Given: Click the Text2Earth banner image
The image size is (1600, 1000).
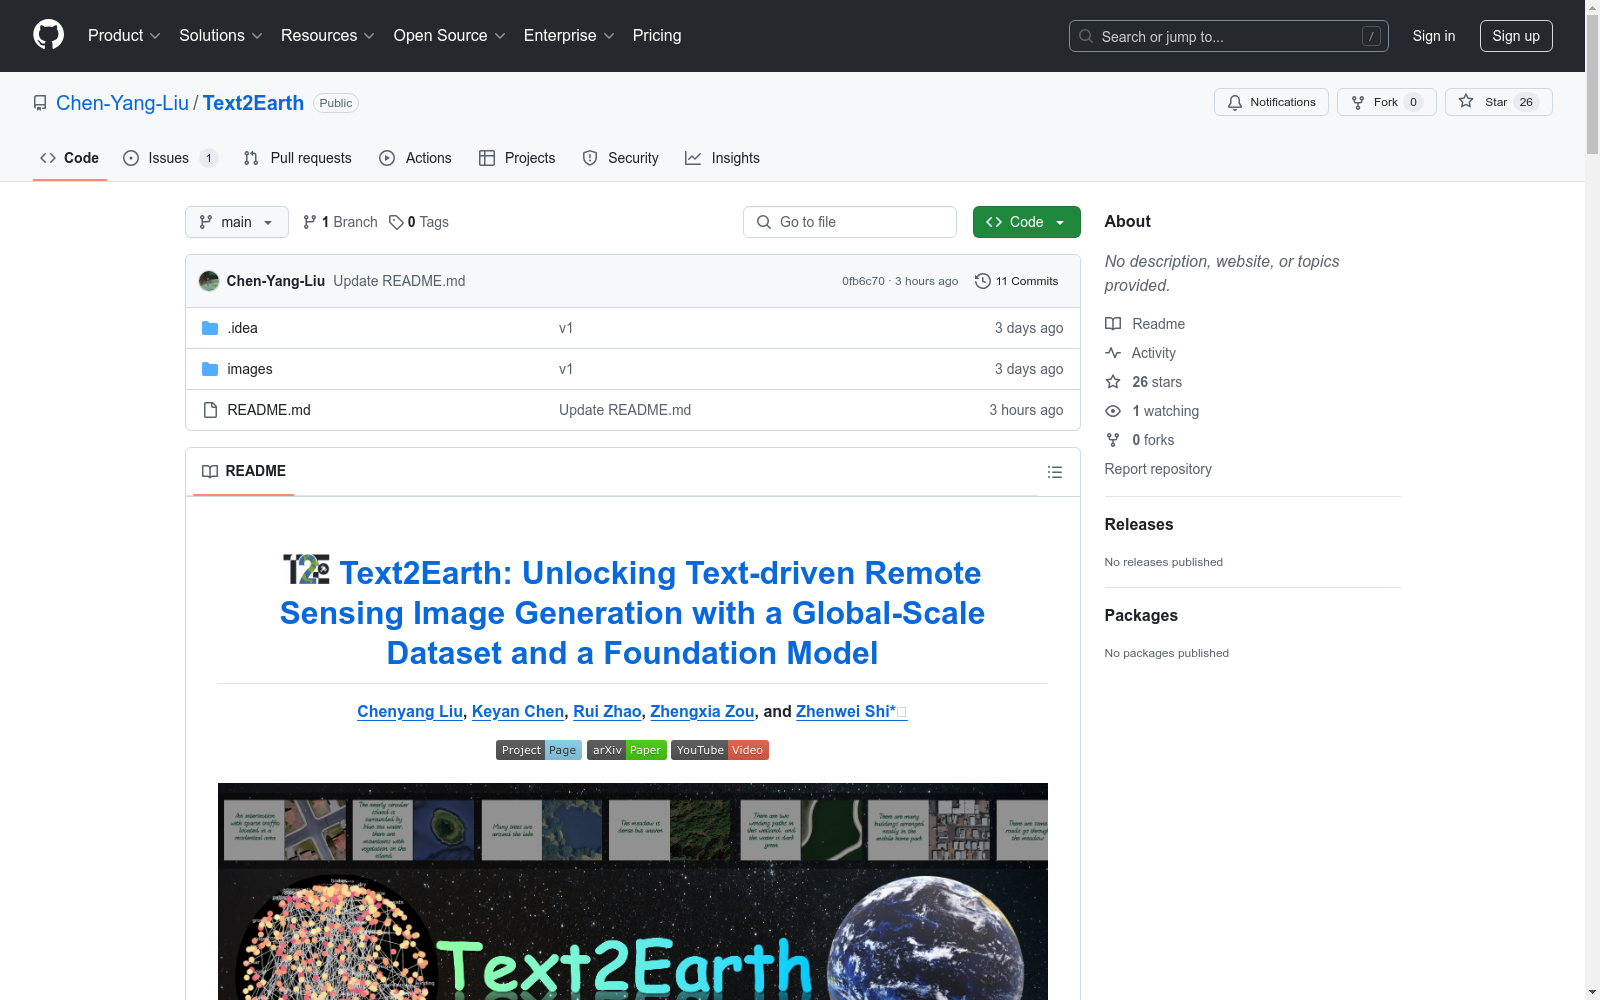Looking at the screenshot, I should coord(633,891).
